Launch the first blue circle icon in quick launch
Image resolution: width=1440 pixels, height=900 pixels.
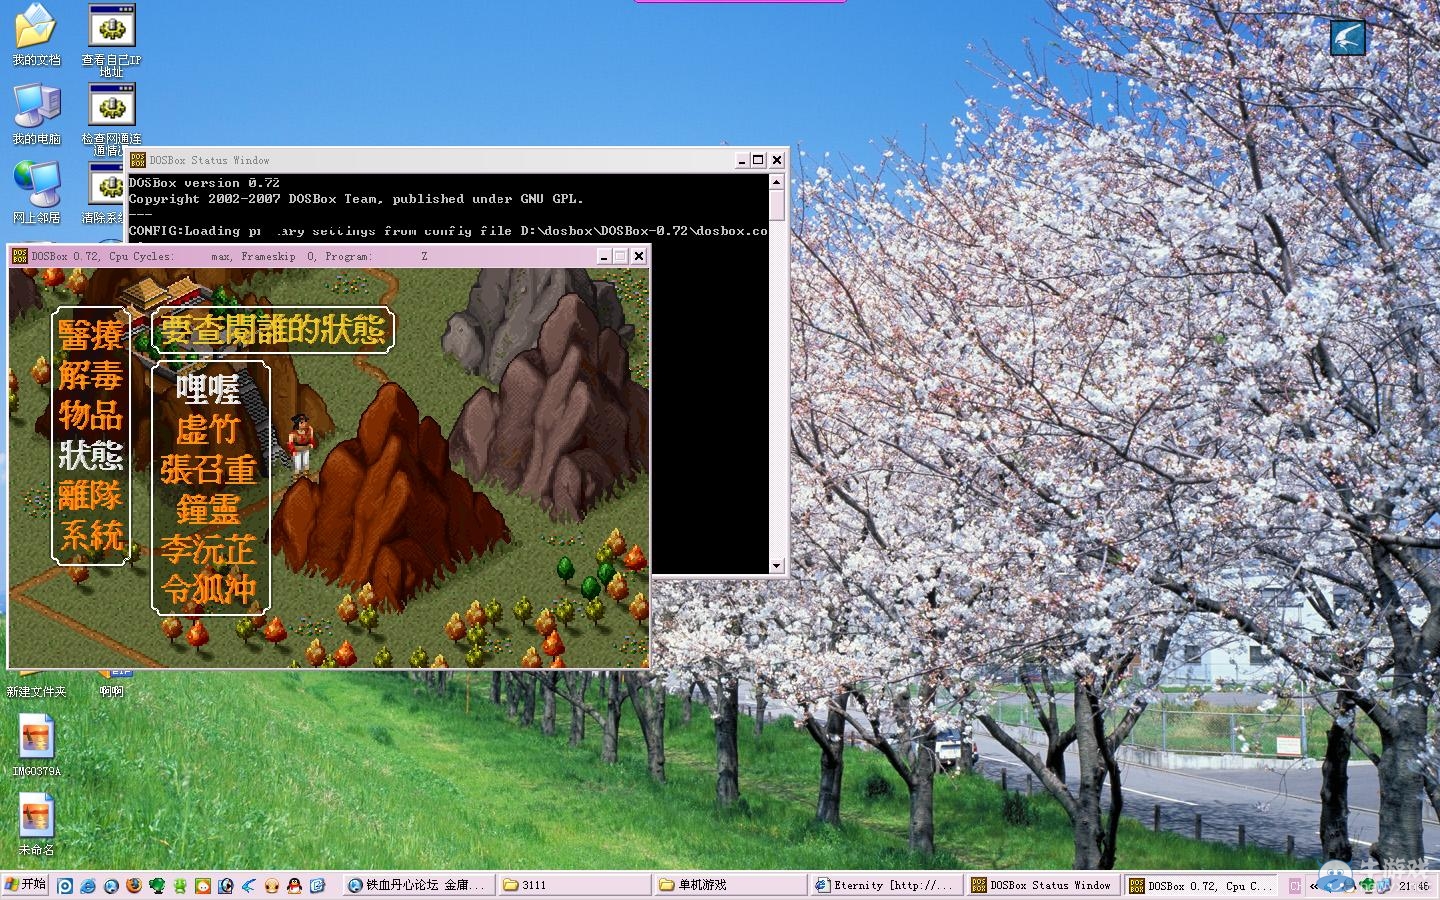point(65,886)
